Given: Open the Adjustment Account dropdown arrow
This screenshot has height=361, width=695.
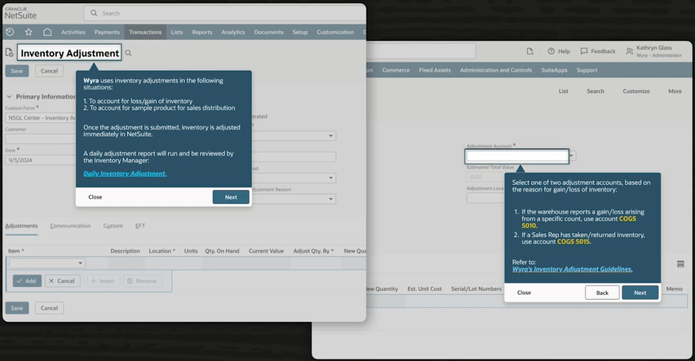Looking at the screenshot, I should pyautogui.click(x=572, y=156).
